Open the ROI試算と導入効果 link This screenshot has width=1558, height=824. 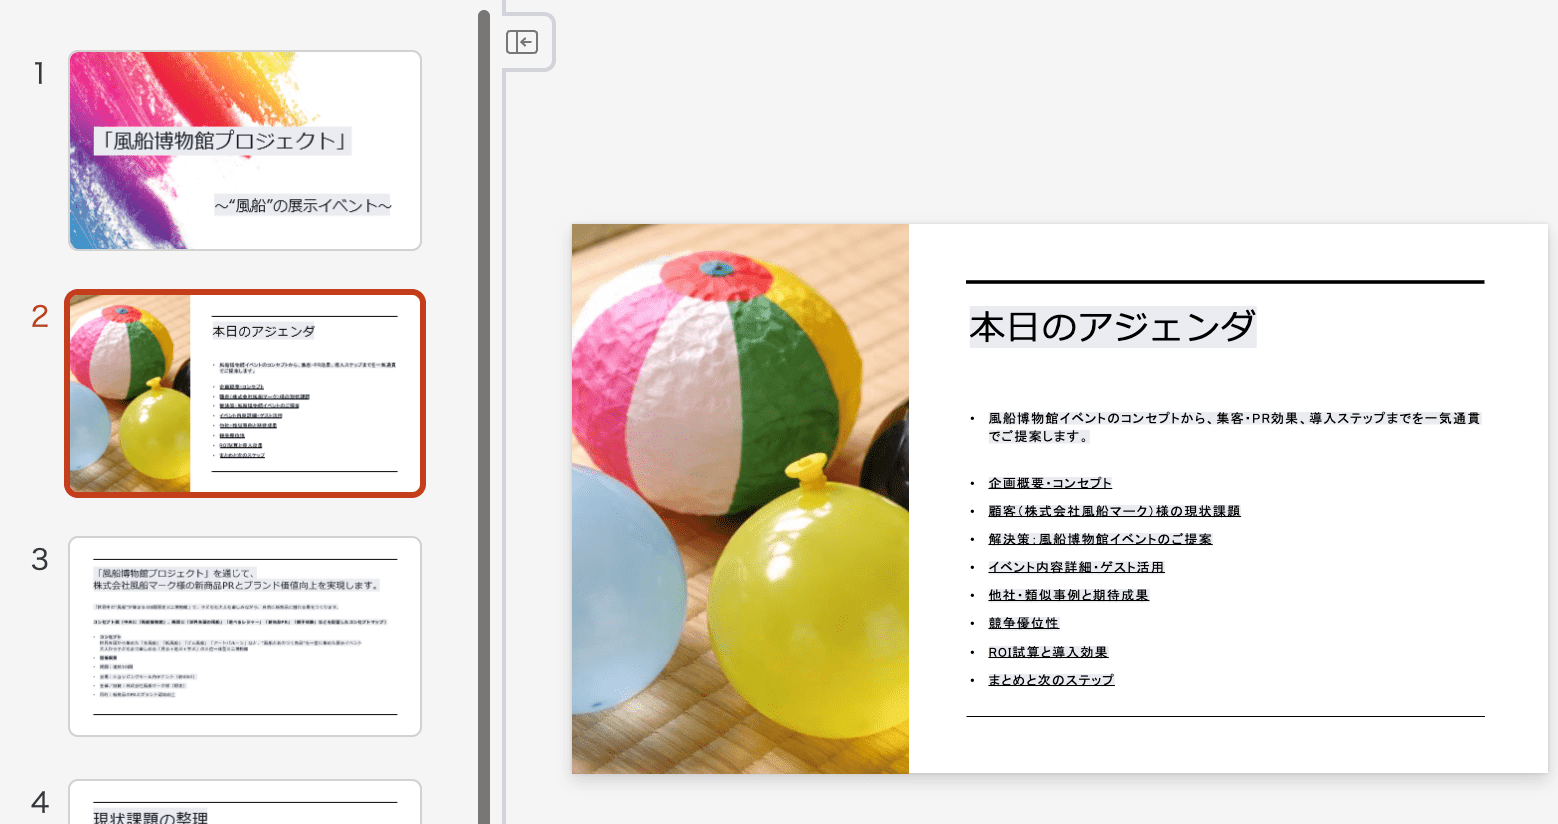point(1048,652)
